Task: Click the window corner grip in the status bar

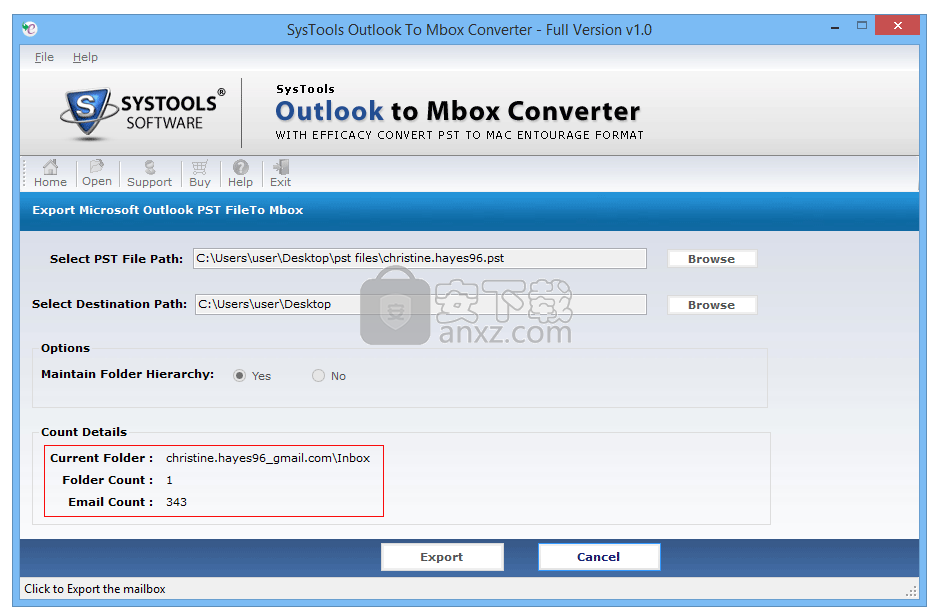Action: 911,591
